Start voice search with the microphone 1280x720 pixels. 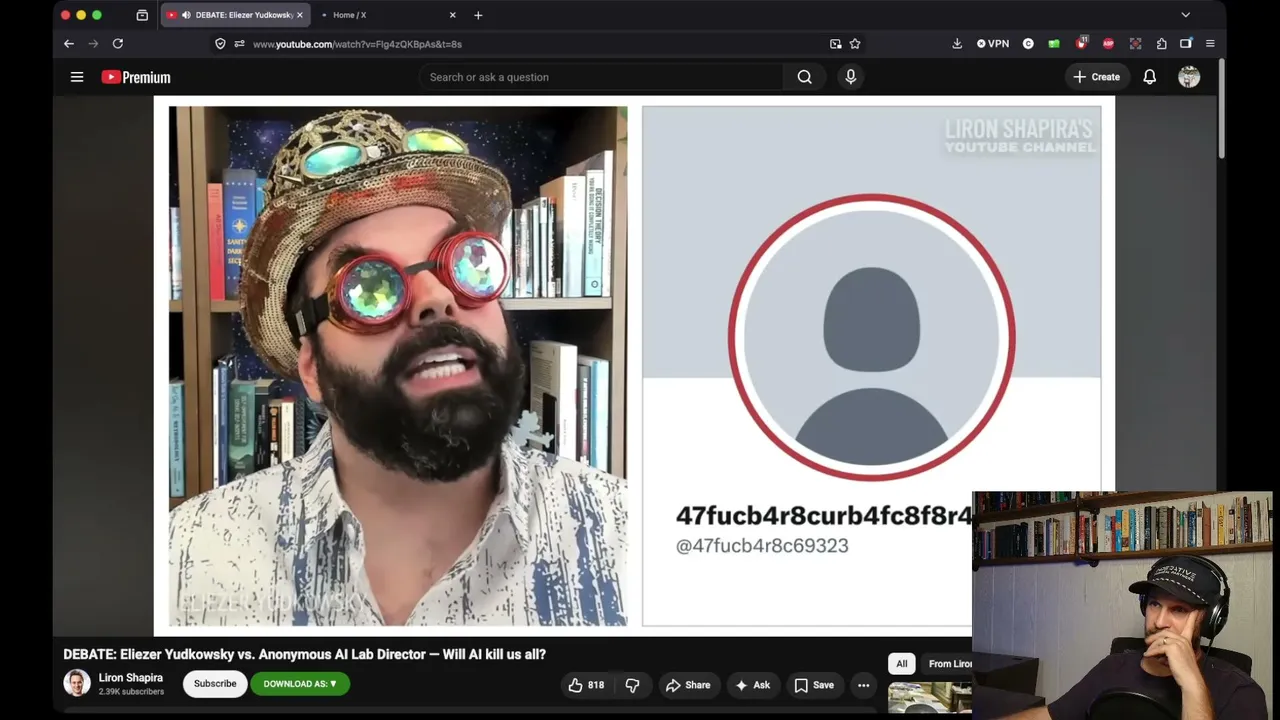click(851, 77)
